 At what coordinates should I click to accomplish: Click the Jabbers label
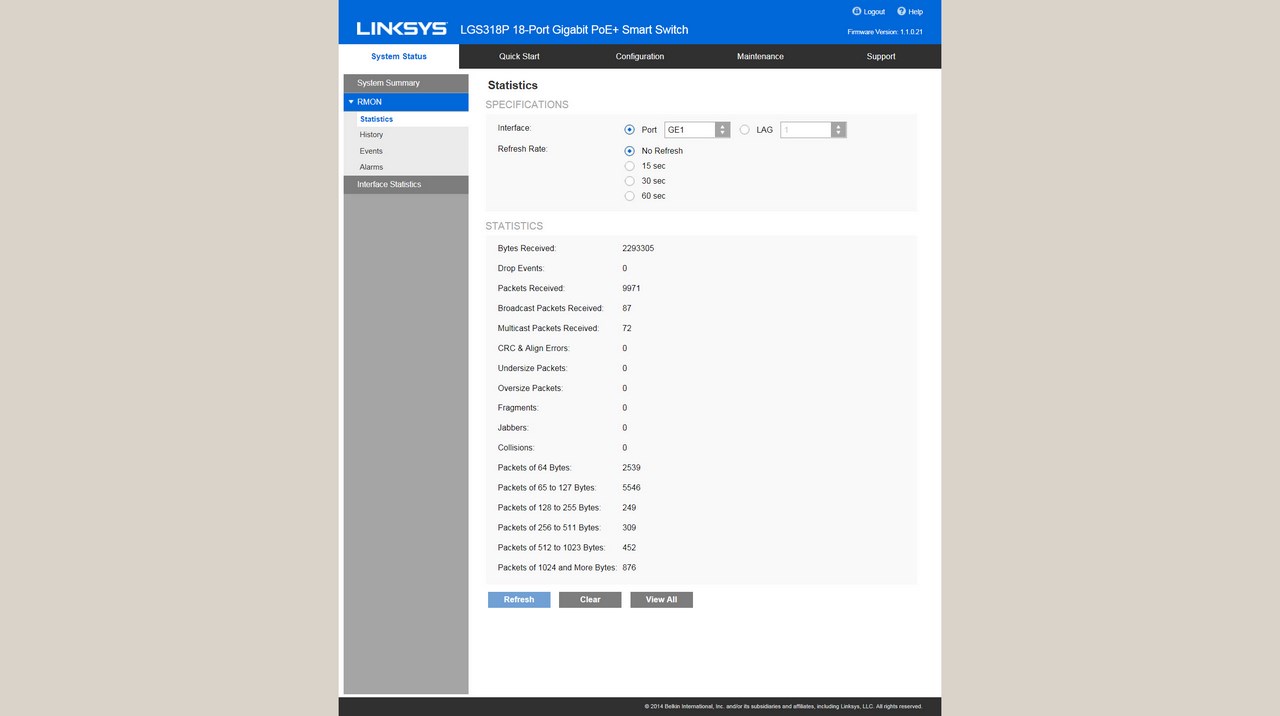514,428
